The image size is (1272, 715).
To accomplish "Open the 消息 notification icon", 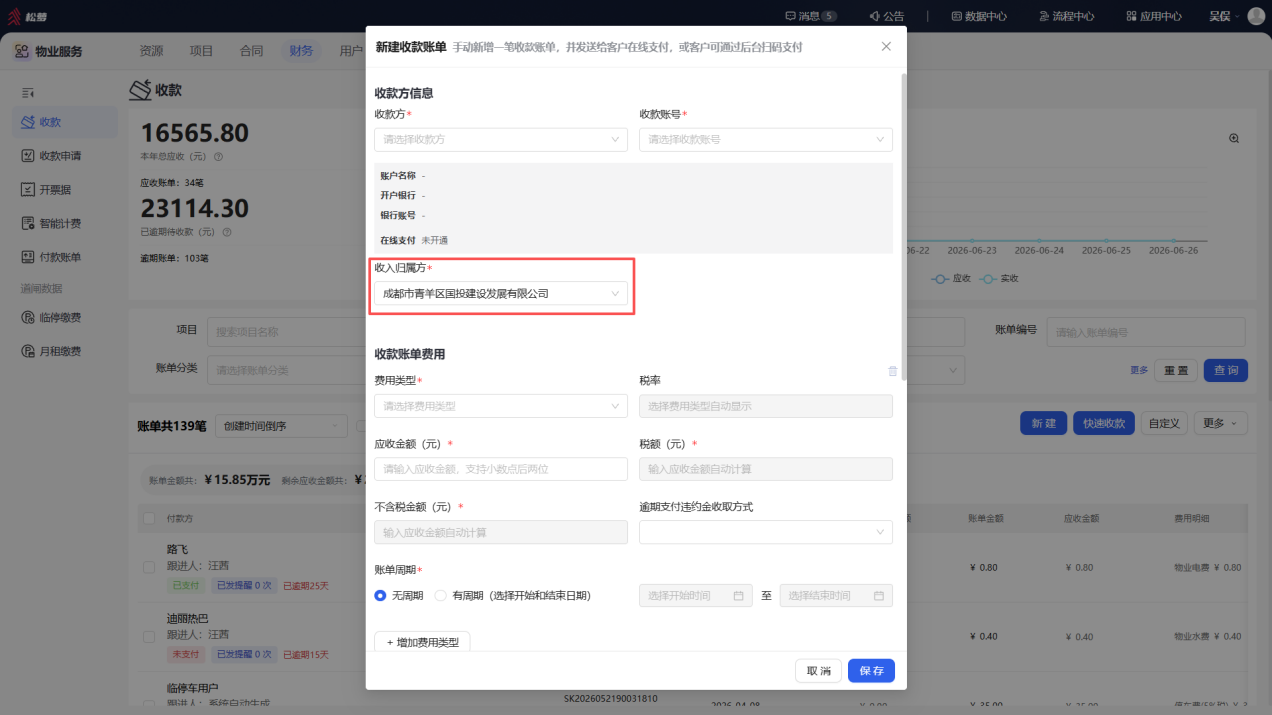I will click(x=791, y=16).
